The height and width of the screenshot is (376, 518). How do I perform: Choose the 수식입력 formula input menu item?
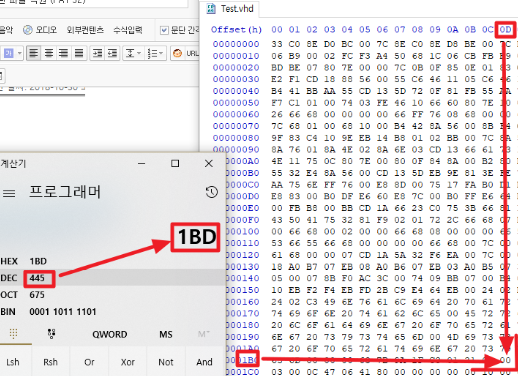(128, 30)
